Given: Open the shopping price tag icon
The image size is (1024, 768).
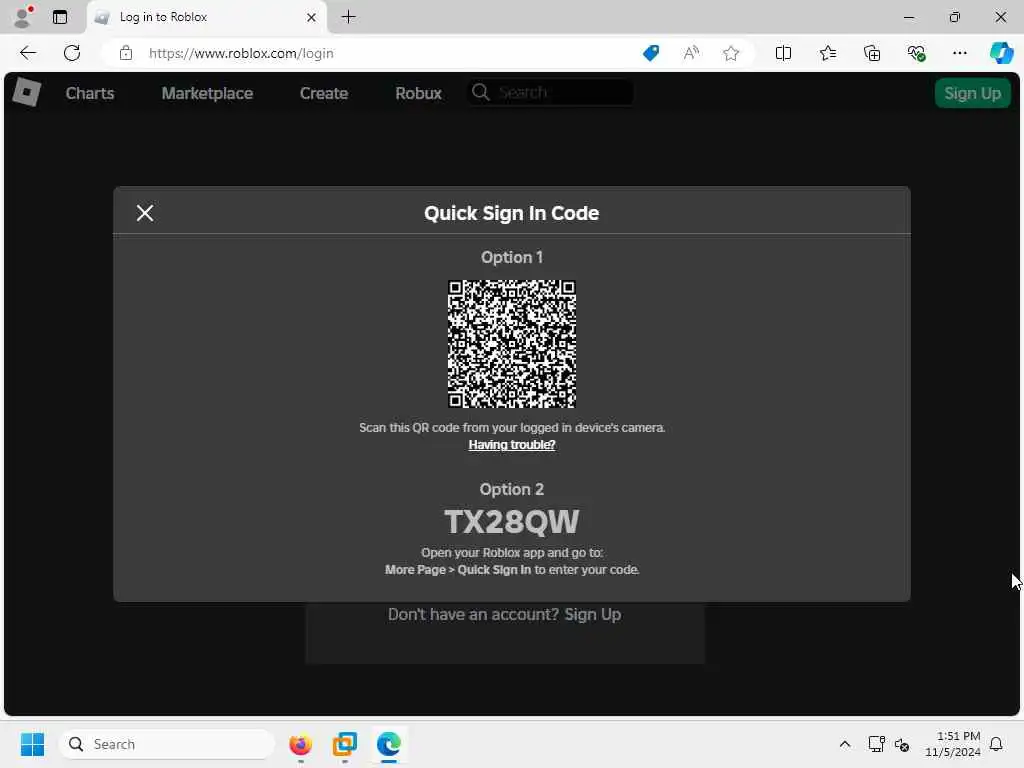Looking at the screenshot, I should pos(650,53).
